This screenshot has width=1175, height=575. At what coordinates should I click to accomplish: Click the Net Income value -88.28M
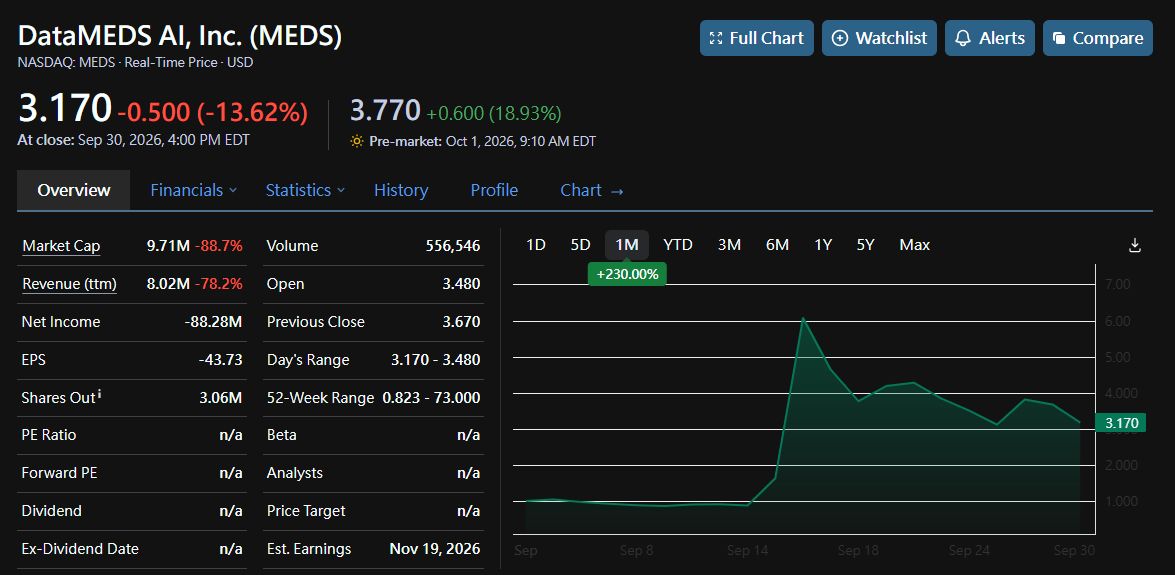pyautogui.click(x=213, y=322)
